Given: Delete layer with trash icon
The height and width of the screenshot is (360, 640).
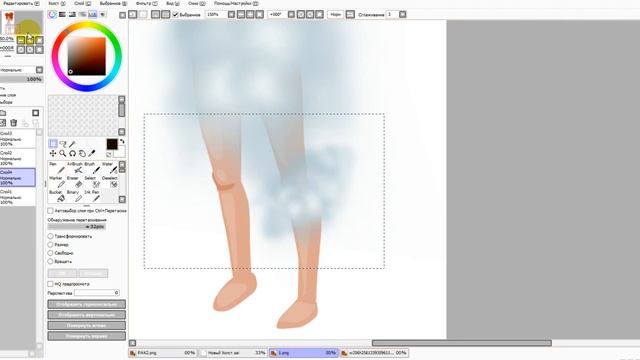Looking at the screenshot, I should click(13, 123).
